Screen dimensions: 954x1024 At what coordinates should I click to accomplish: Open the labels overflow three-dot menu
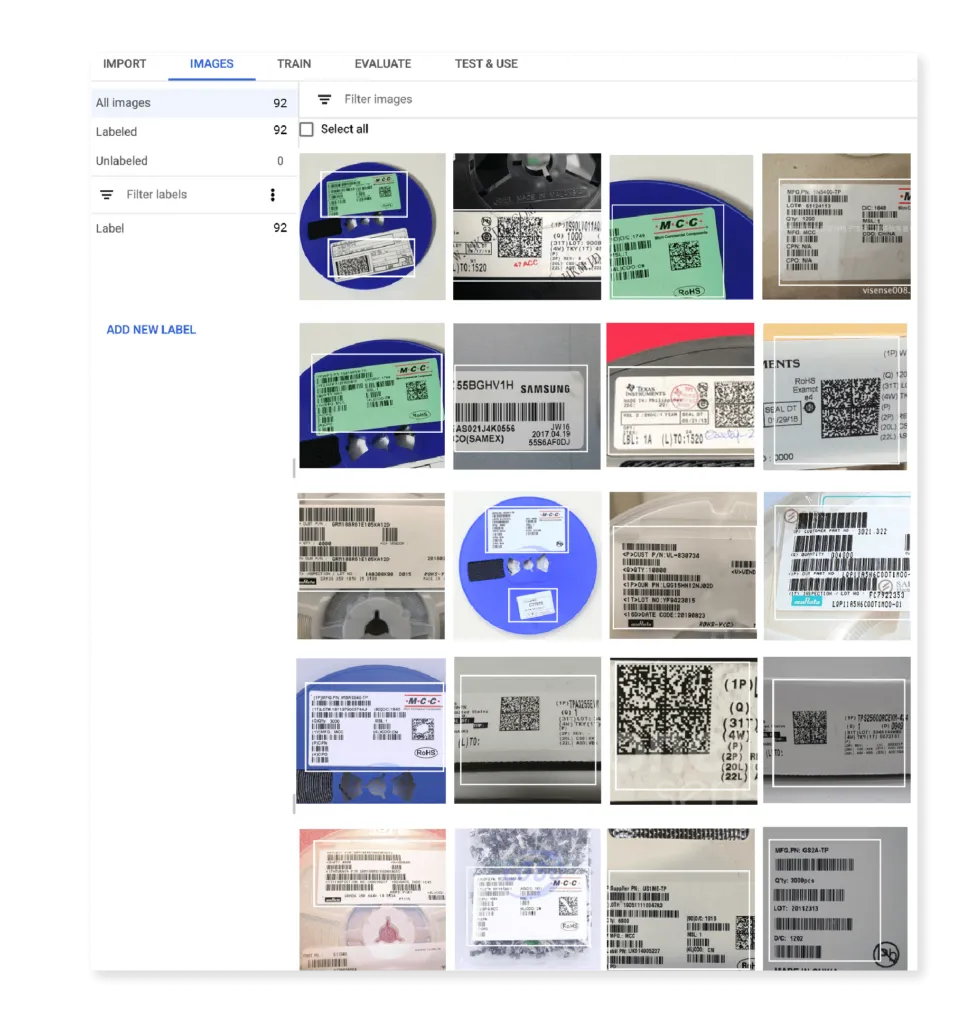pyautogui.click(x=273, y=194)
